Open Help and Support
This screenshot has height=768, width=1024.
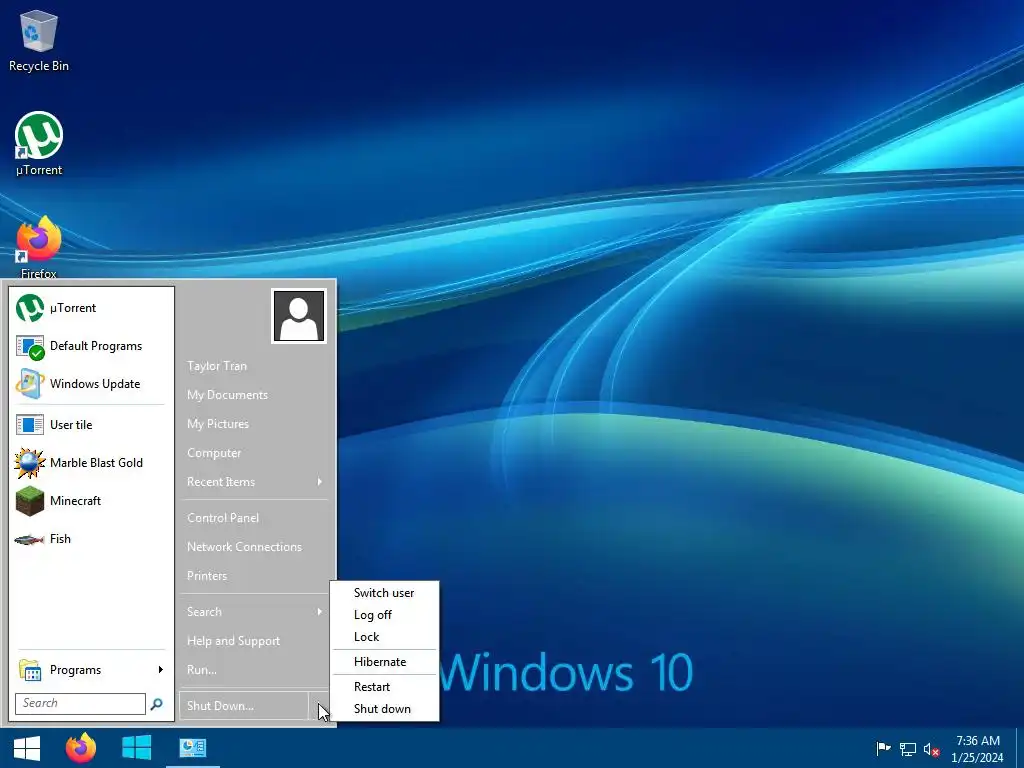coord(254,641)
